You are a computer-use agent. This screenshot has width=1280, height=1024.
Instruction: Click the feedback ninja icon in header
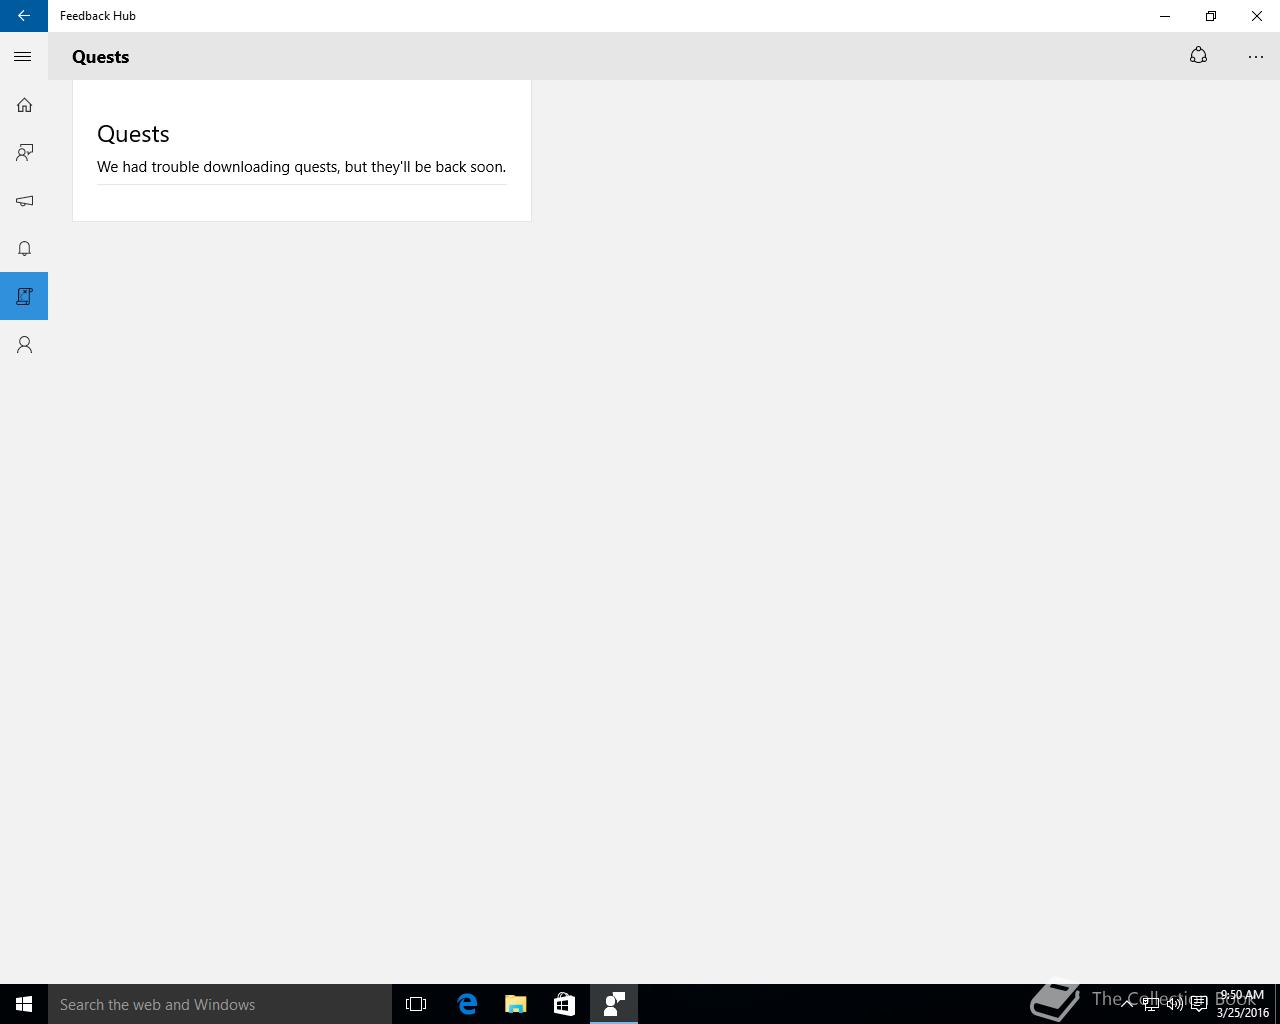point(1198,56)
